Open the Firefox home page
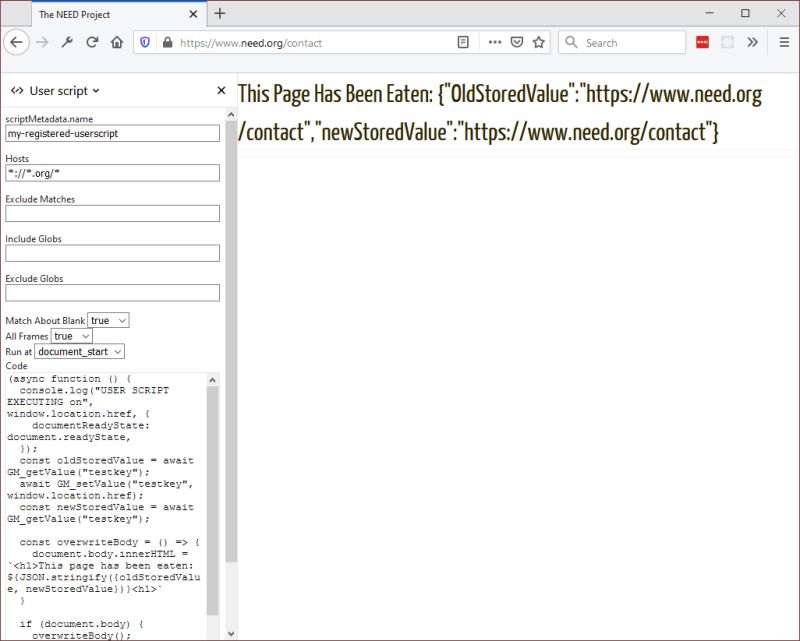 115,43
